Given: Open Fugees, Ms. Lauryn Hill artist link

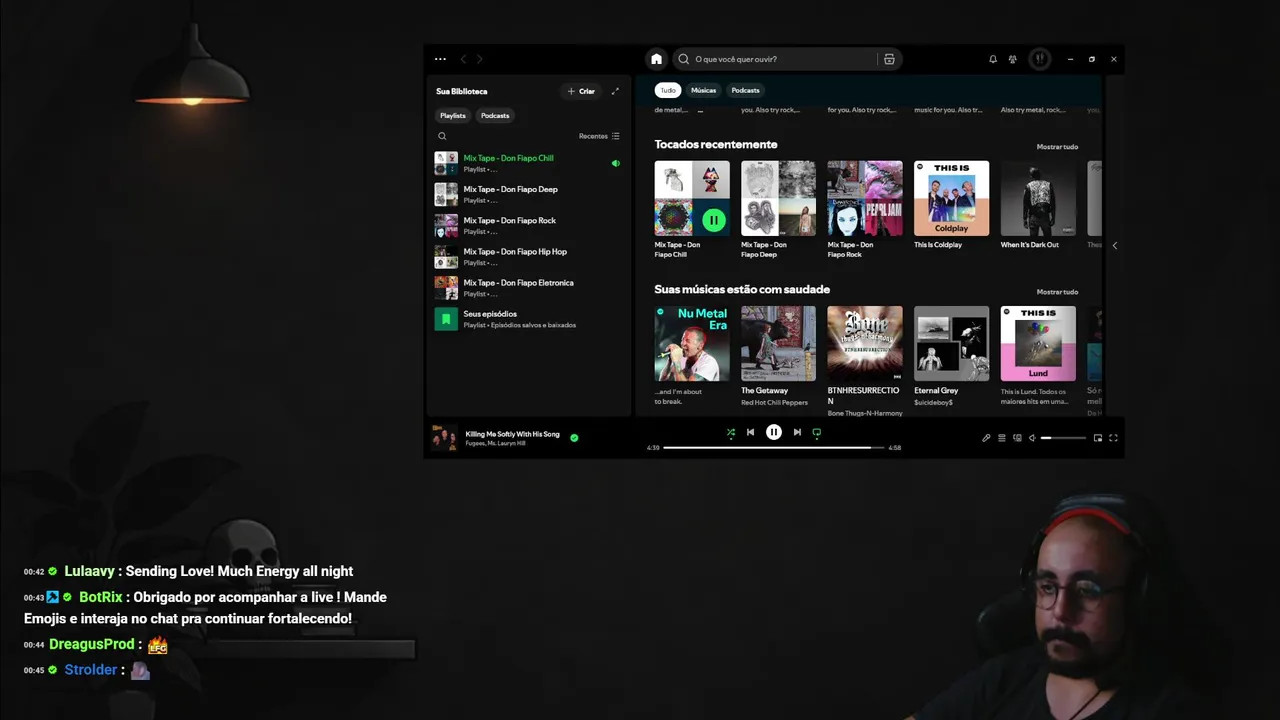Looking at the screenshot, I should [497, 443].
